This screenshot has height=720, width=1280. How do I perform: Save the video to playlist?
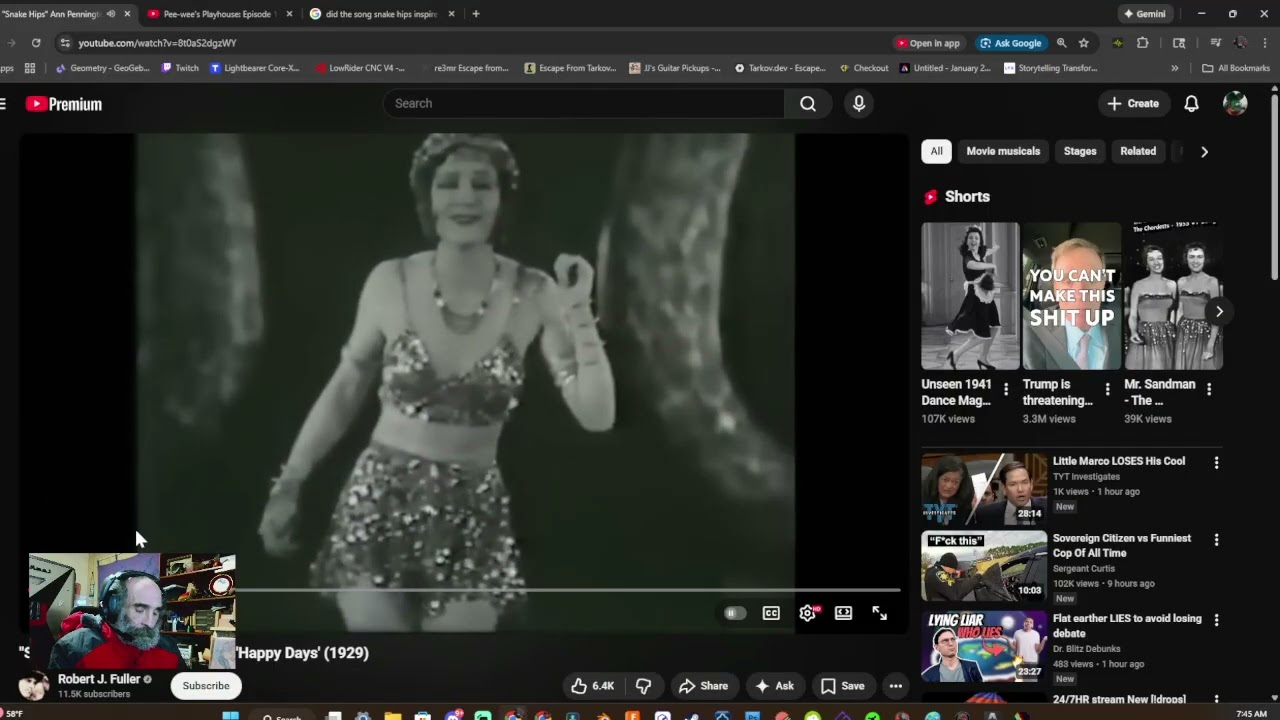coord(843,686)
